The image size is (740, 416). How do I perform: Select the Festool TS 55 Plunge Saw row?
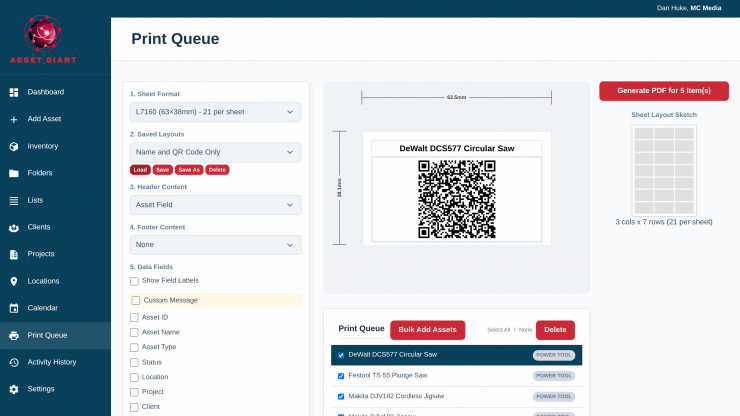pos(456,376)
